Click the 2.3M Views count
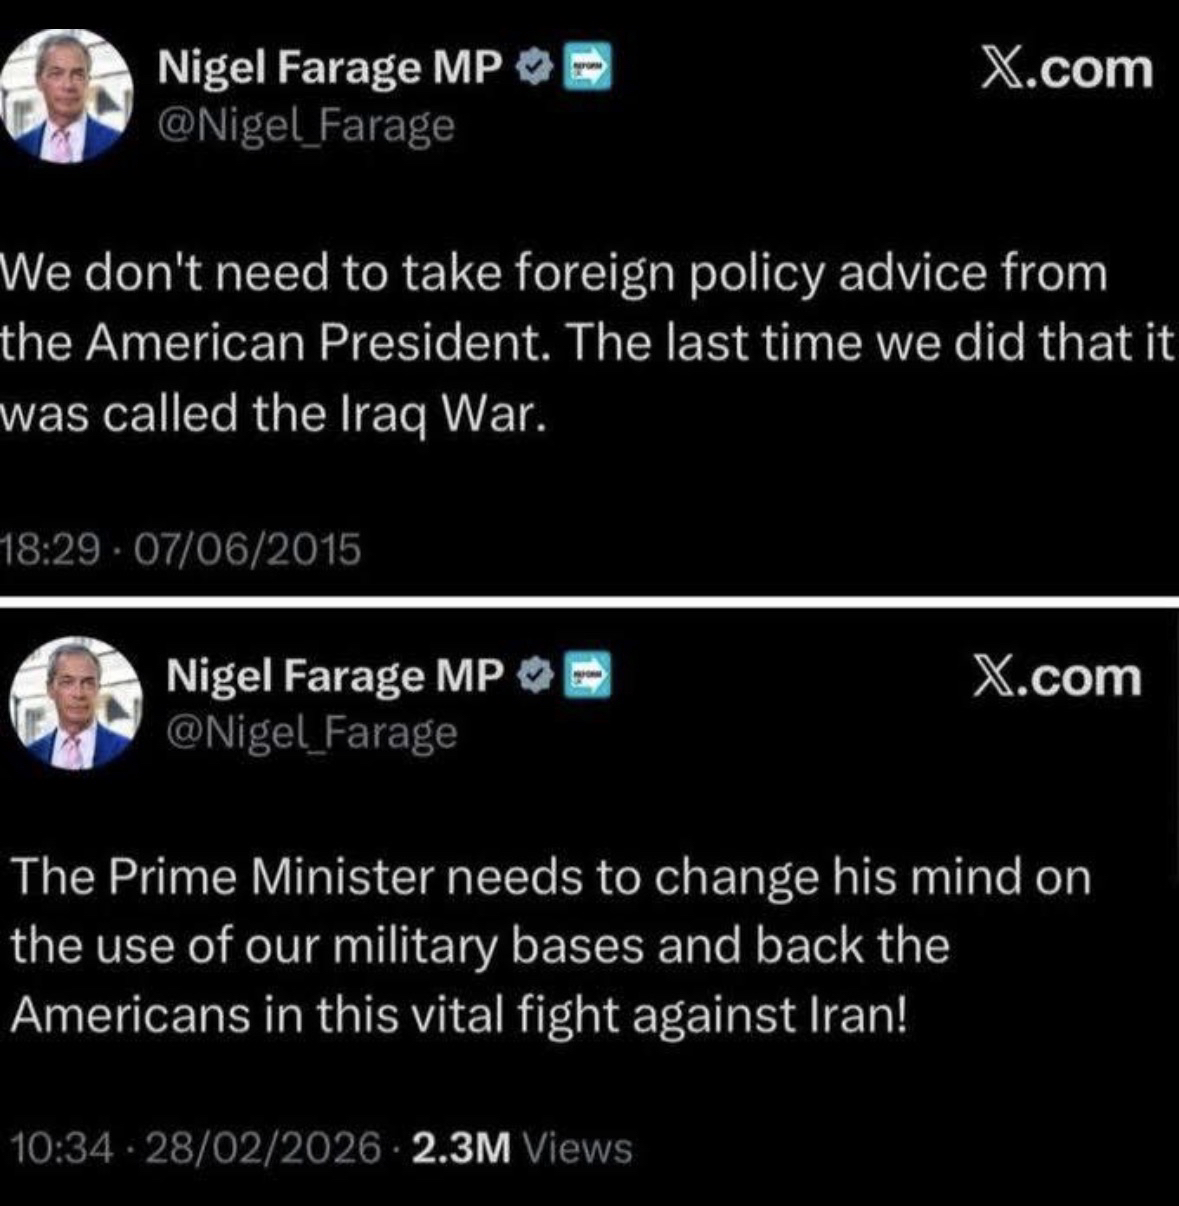 [521, 1147]
